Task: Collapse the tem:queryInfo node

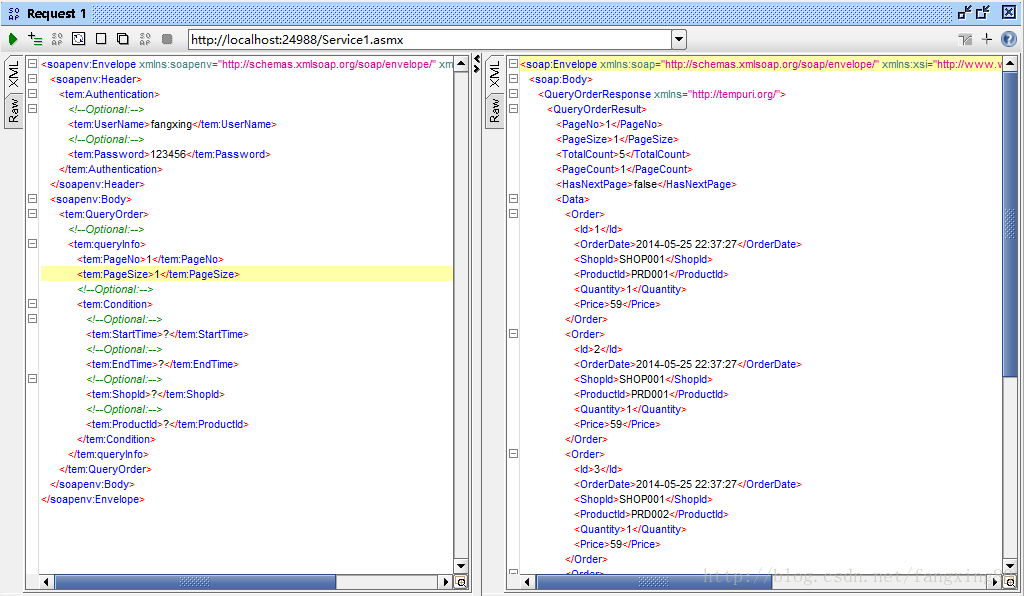Action: coord(32,243)
